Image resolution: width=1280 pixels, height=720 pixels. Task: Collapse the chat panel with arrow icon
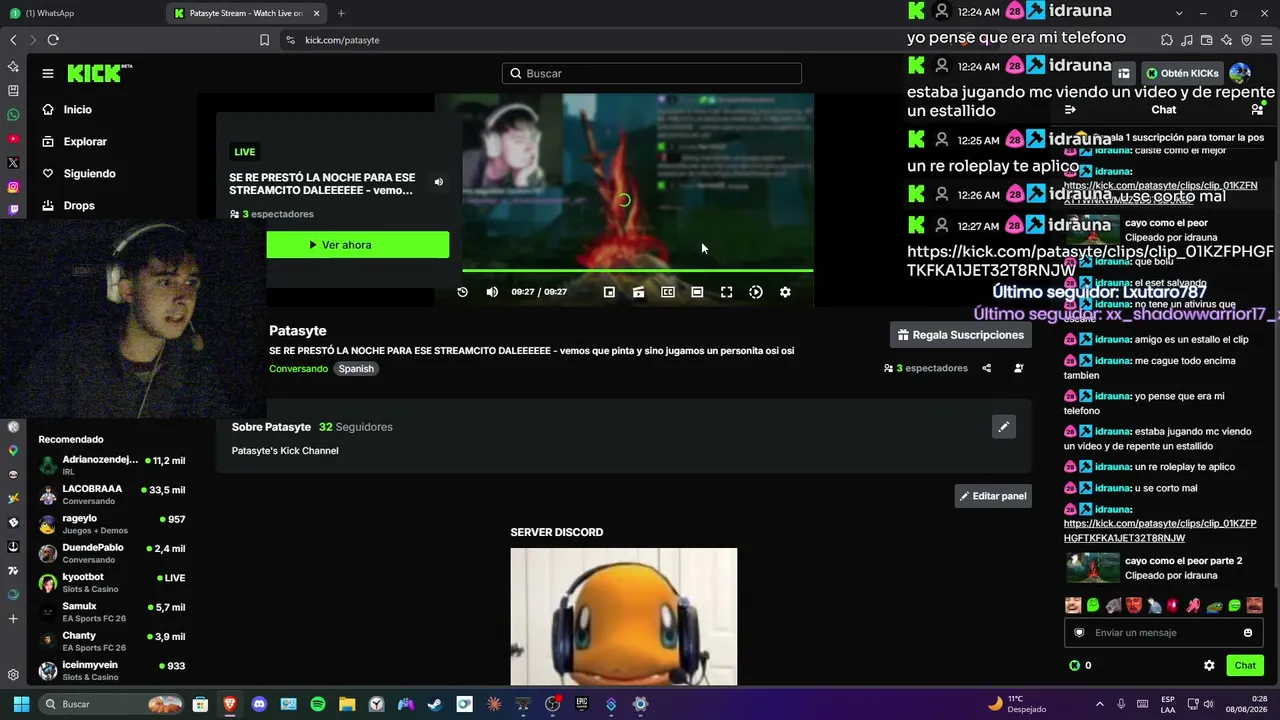coord(1070,110)
